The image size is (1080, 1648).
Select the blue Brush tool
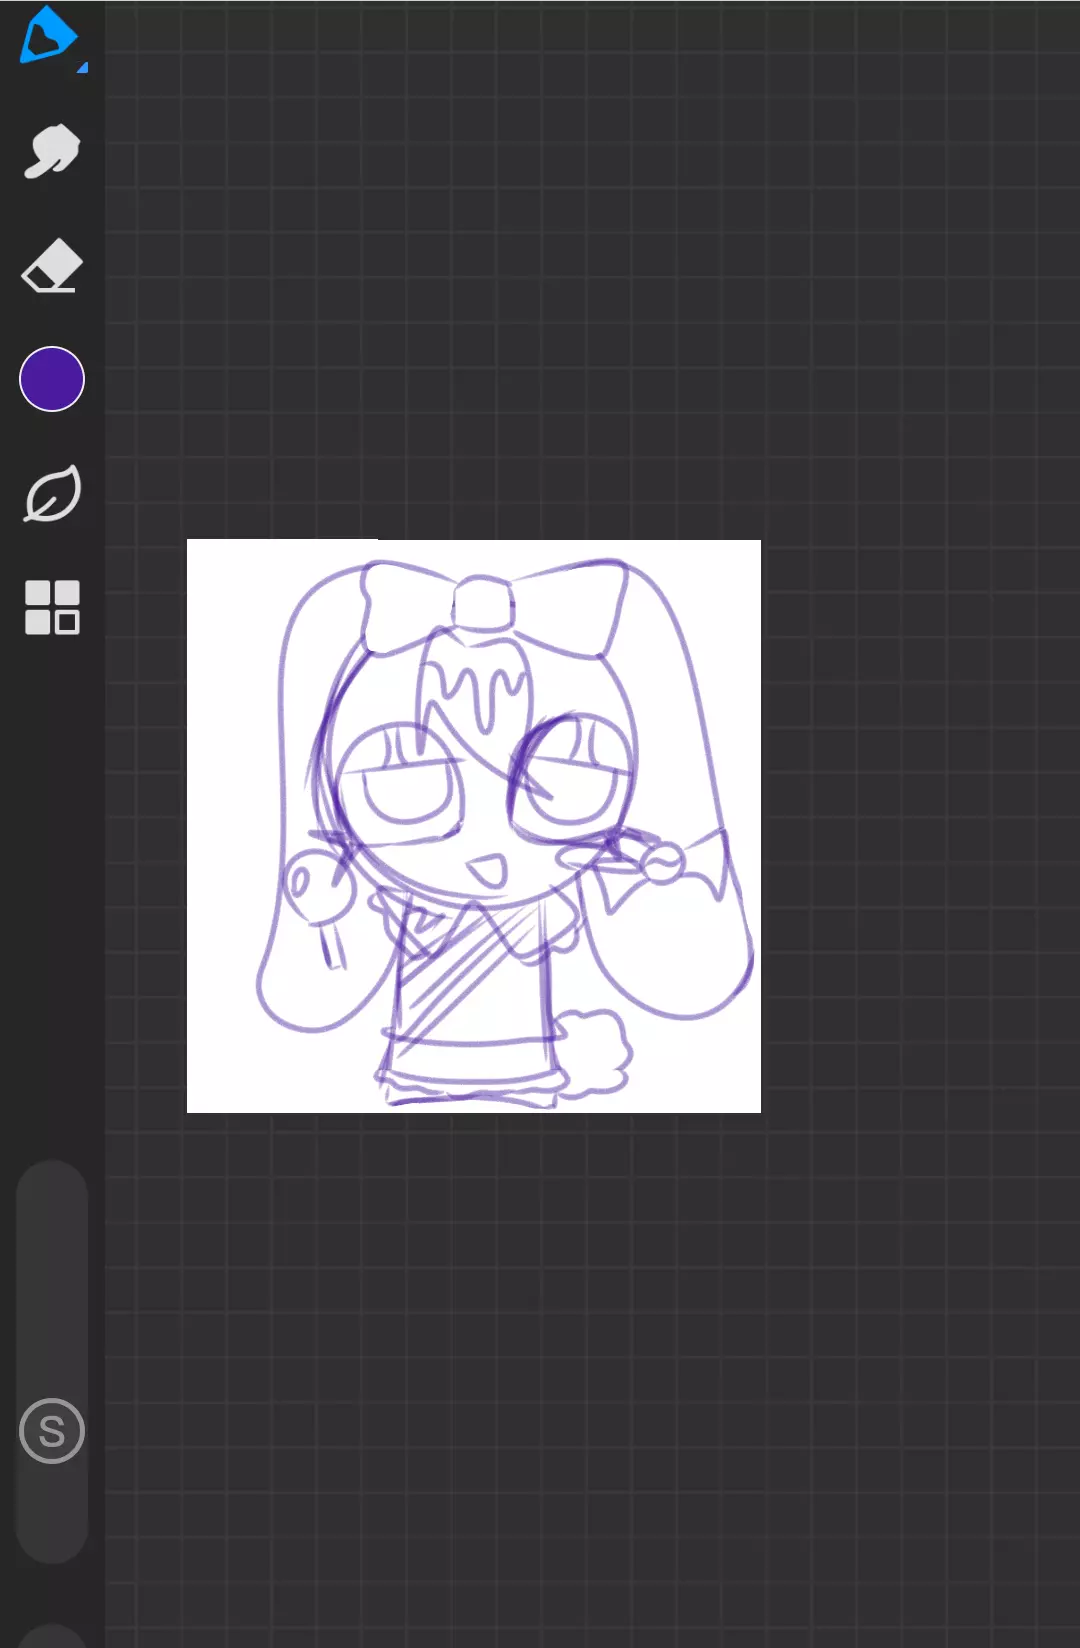47,36
